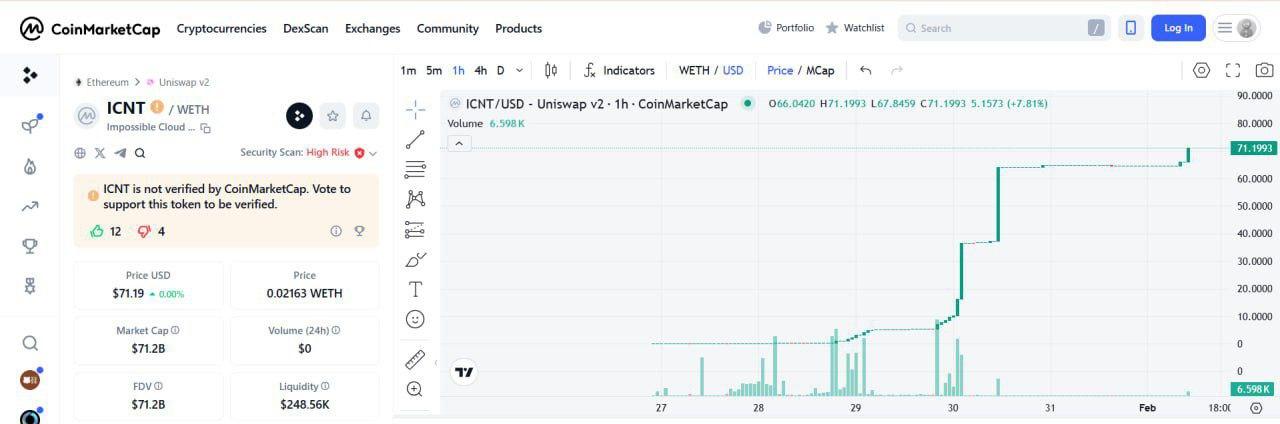This screenshot has width=1280, height=424.
Task: Vote thumbs up for ICNT verification
Action: [97, 231]
